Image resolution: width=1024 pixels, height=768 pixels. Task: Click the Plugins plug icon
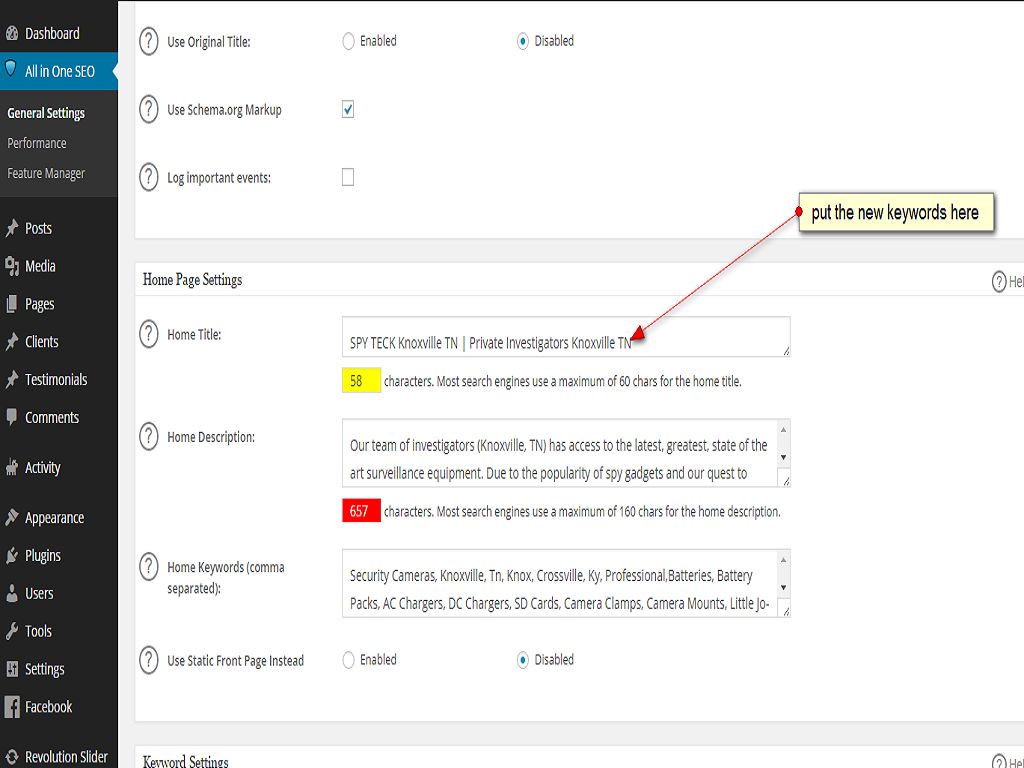12,555
